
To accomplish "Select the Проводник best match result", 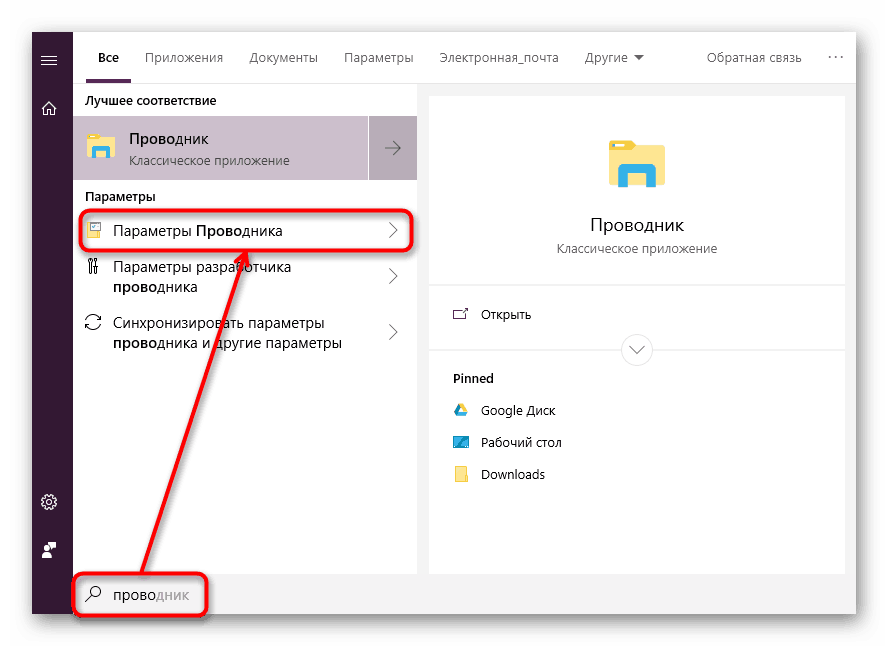I will pyautogui.click(x=221, y=148).
